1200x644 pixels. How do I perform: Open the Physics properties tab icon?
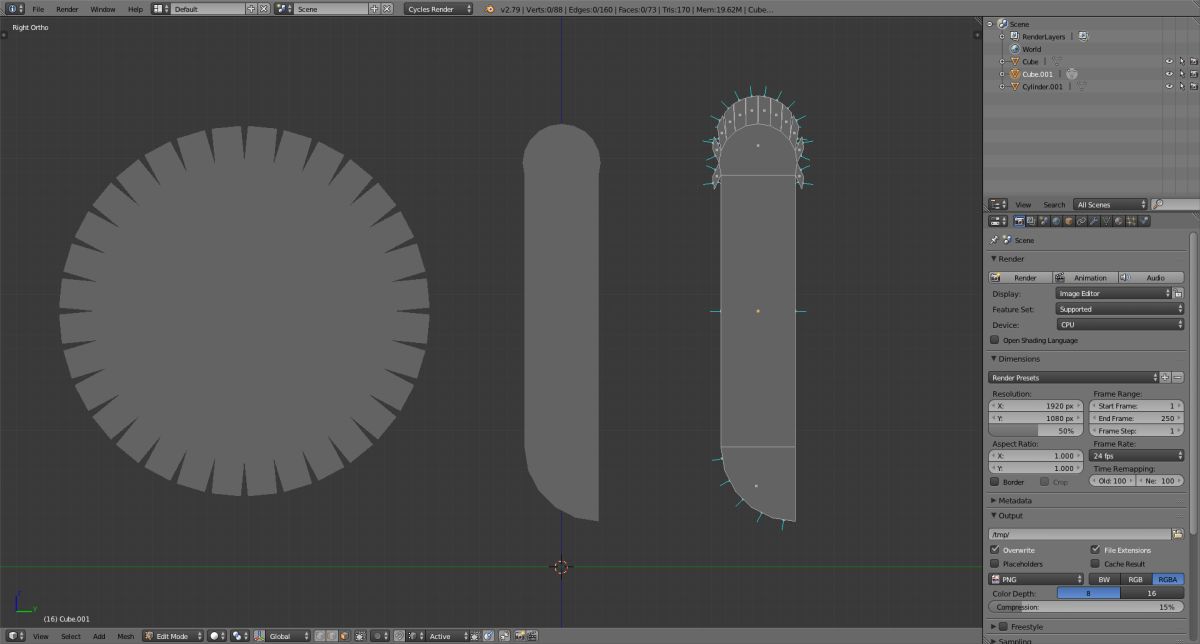click(1143, 221)
